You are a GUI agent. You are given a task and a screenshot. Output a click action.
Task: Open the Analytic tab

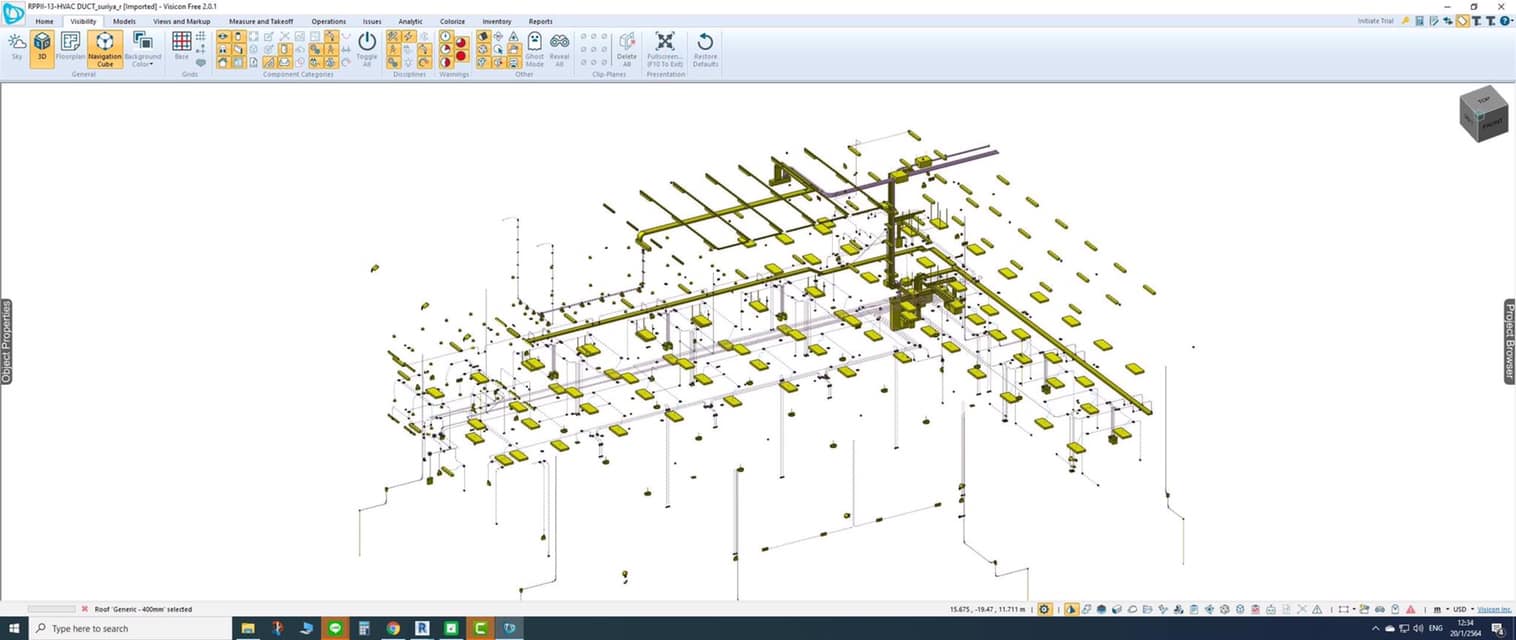pyautogui.click(x=410, y=21)
